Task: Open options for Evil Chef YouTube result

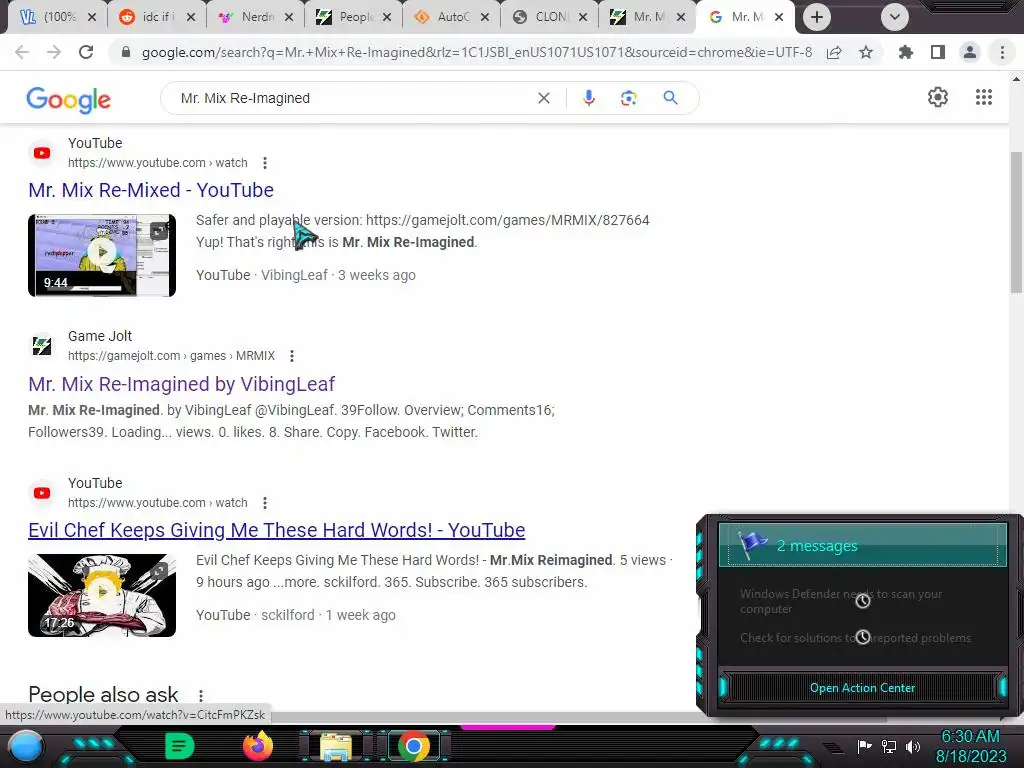Action: click(x=264, y=503)
